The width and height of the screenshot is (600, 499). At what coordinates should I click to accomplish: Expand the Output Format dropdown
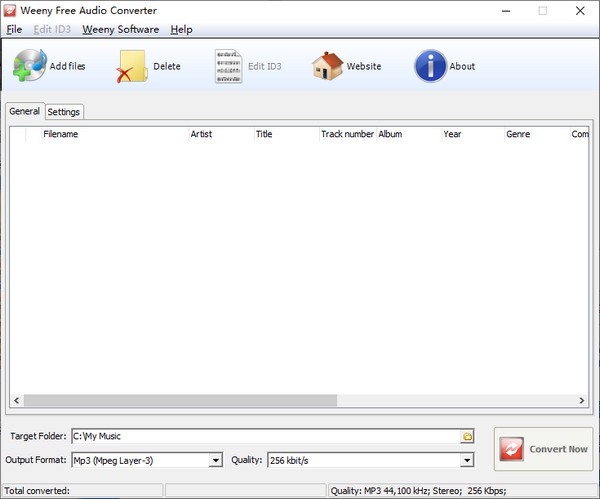[215, 460]
